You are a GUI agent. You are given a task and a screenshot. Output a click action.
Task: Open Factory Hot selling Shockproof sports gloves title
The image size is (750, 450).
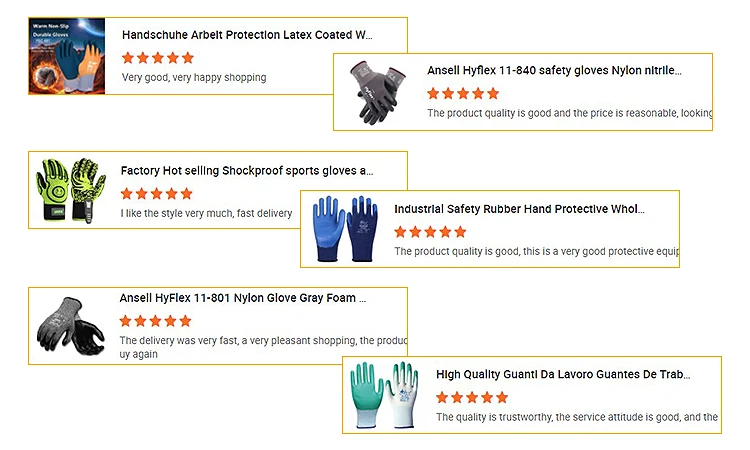246,171
